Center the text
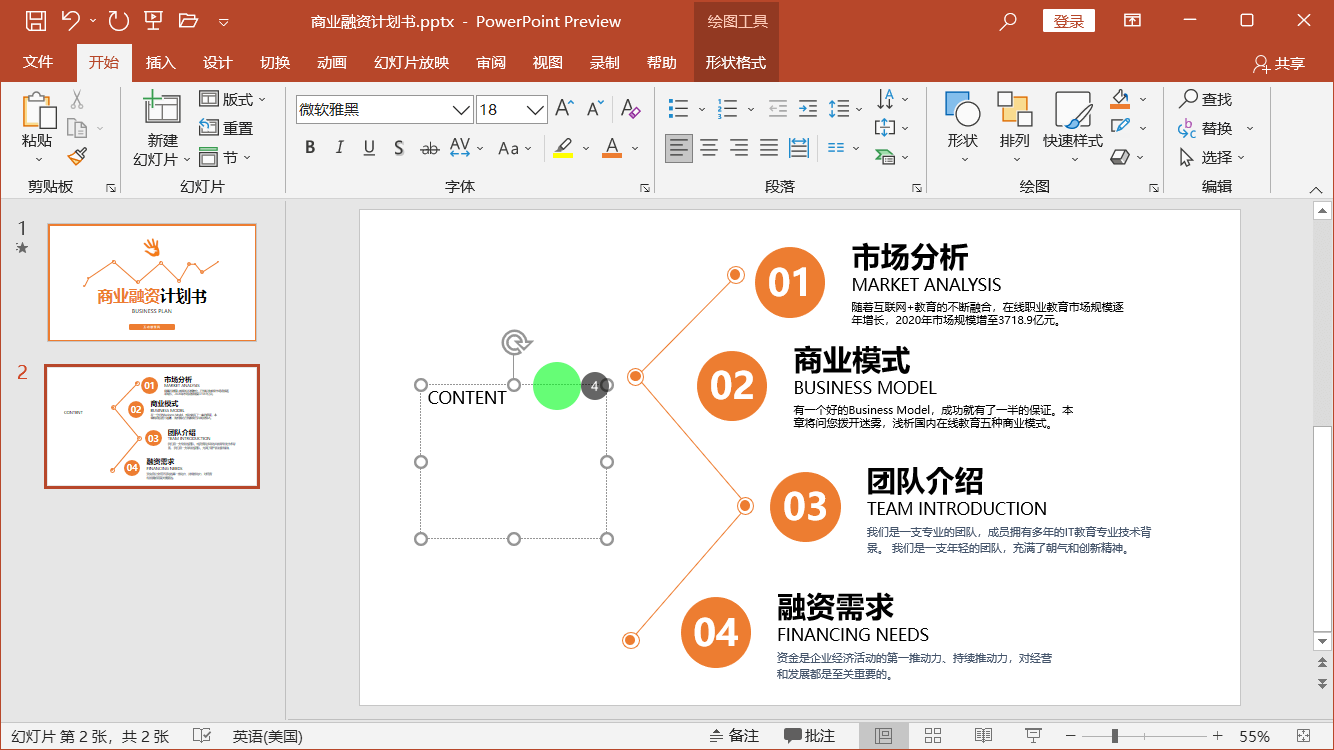1334x750 pixels. tap(709, 149)
